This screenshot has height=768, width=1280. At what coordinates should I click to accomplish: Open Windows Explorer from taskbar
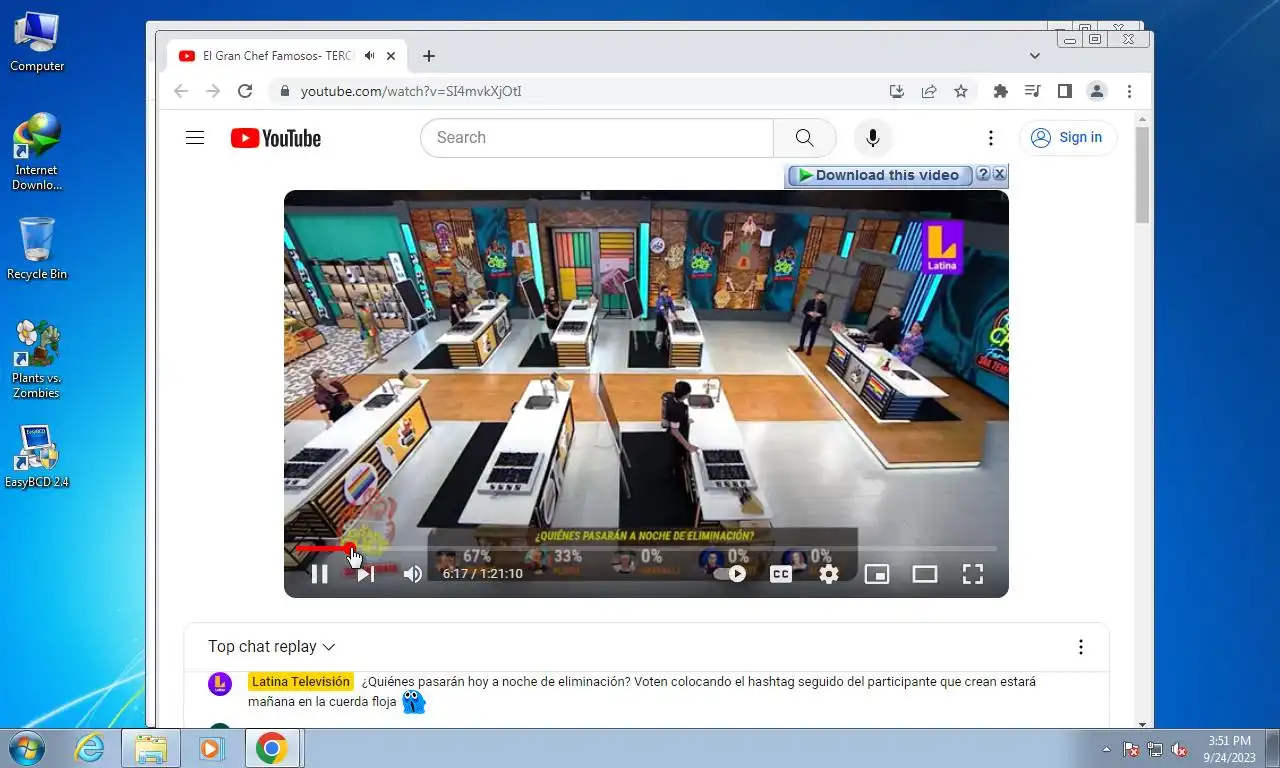click(151, 748)
